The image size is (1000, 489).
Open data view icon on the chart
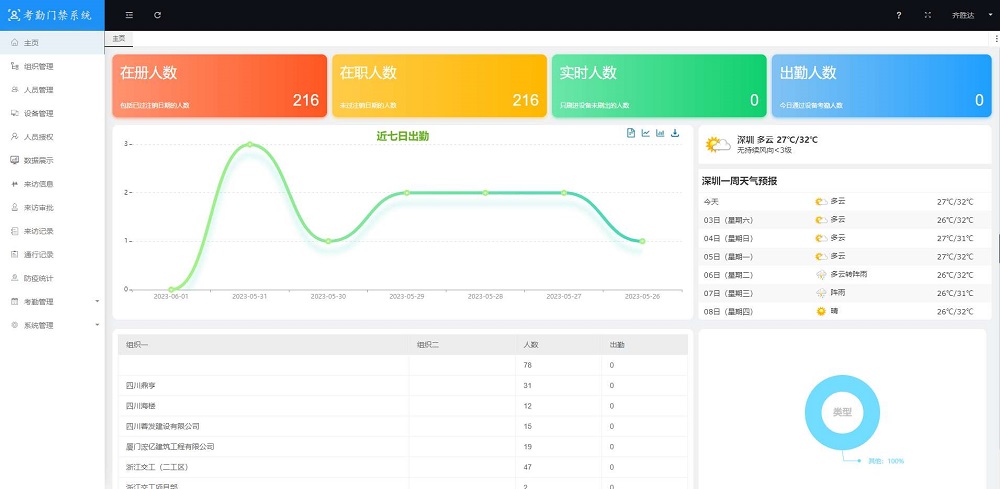pyautogui.click(x=631, y=133)
